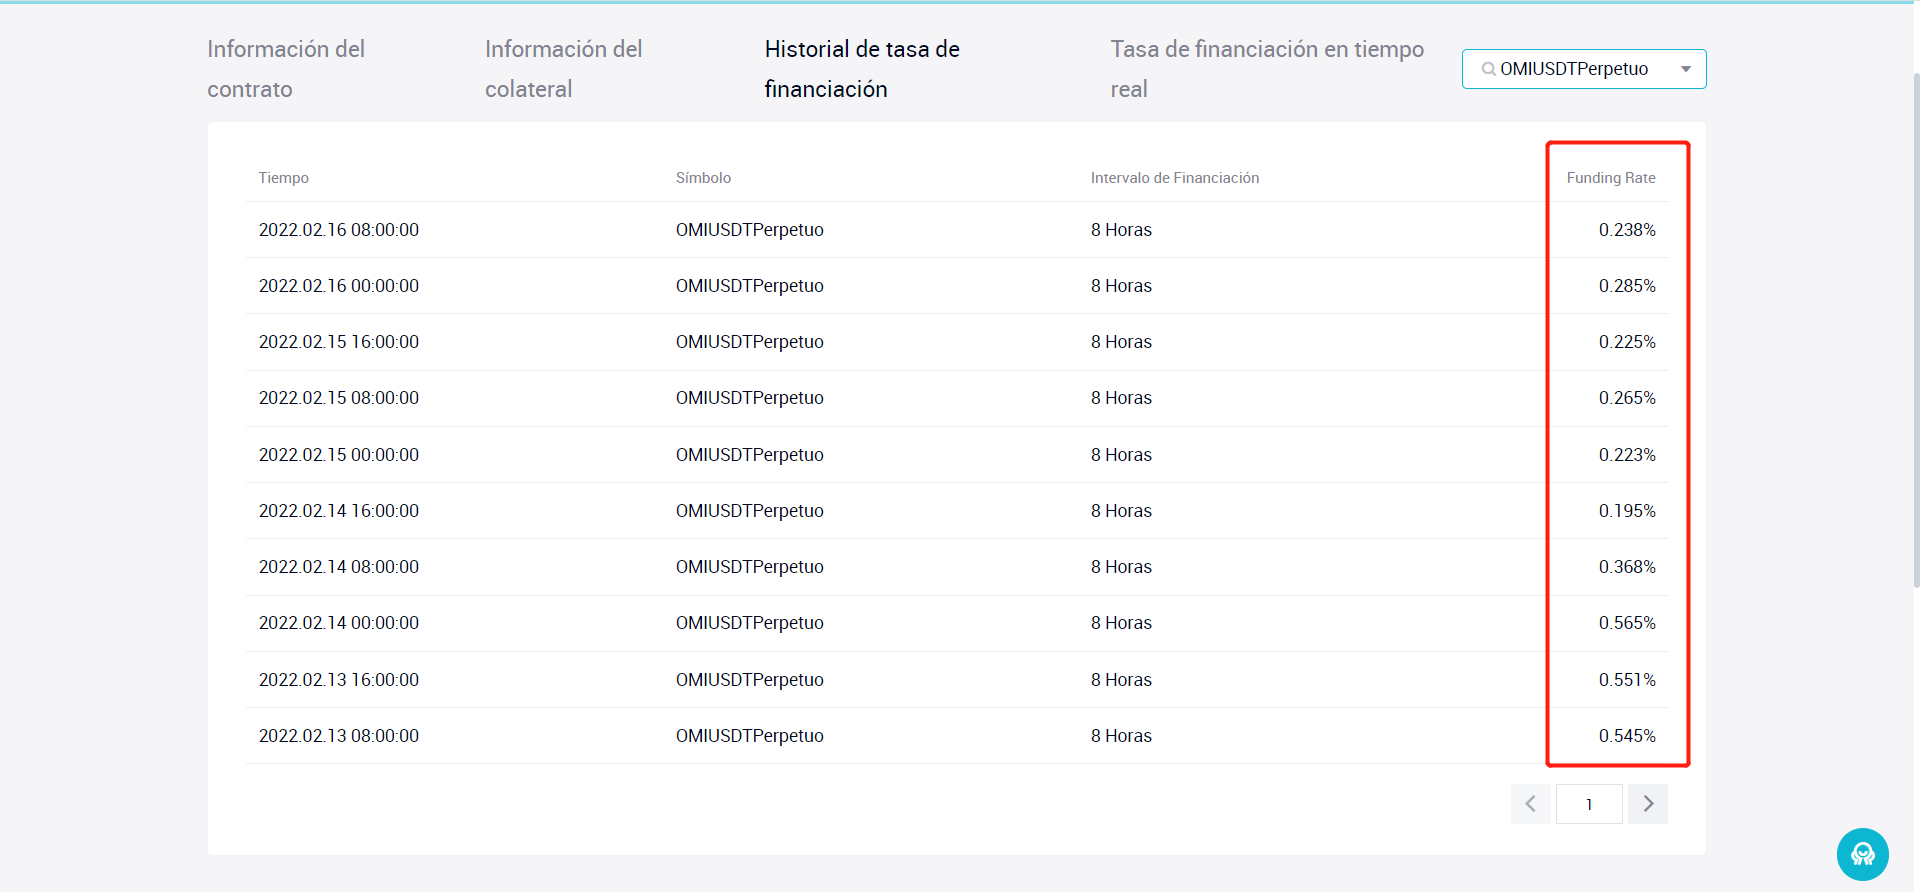Click the page number 1 field
Screen dimensions: 1920x892
click(1589, 804)
